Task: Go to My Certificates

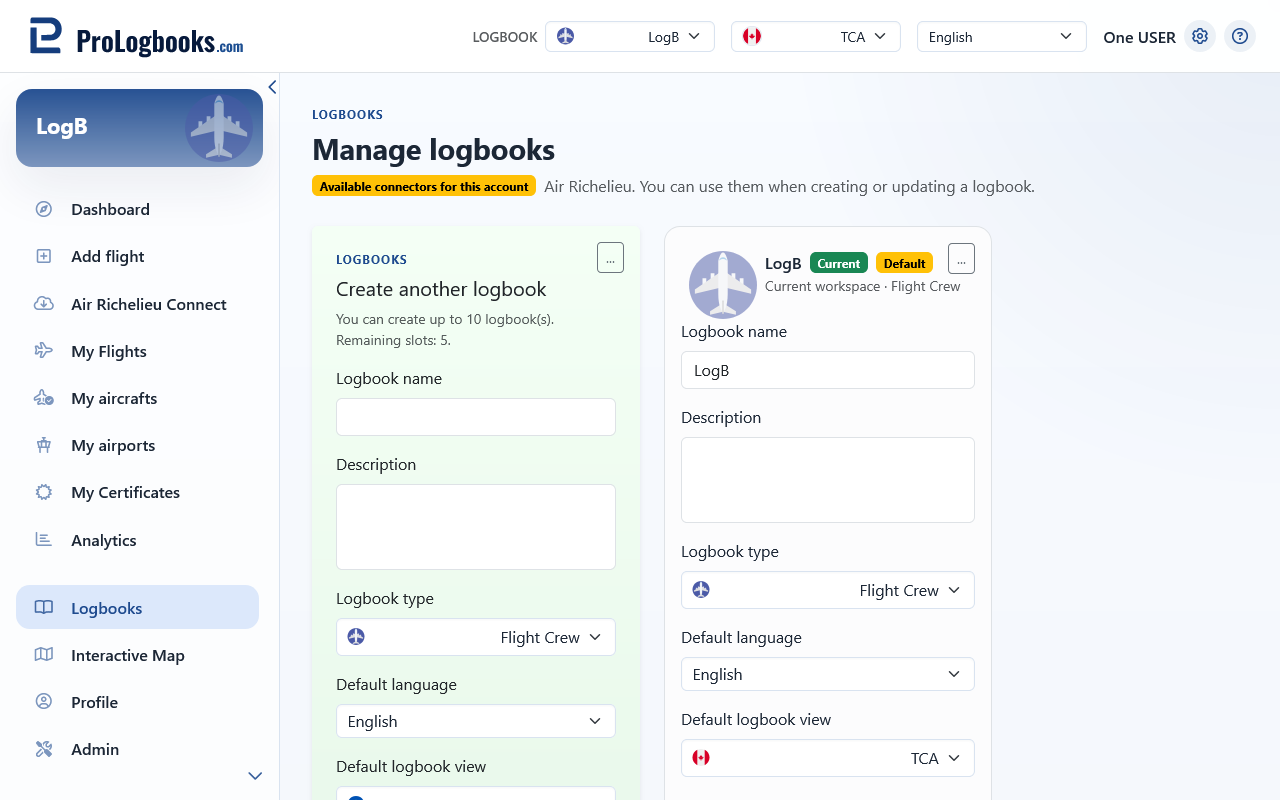Action: coord(137,492)
